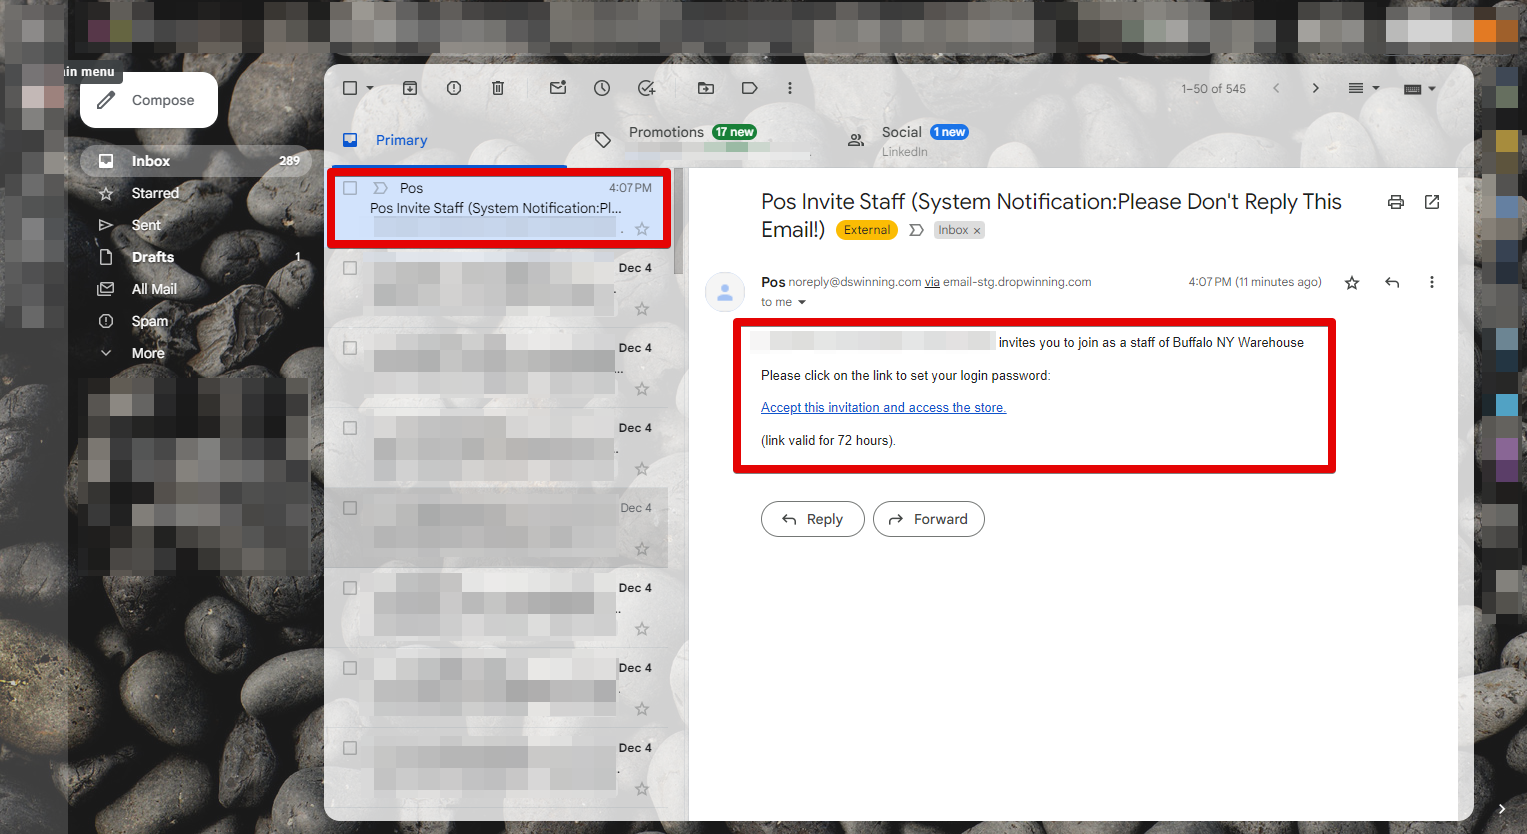Image resolution: width=1527 pixels, height=834 pixels.
Task: Click the sender avatar icon
Action: click(x=725, y=292)
